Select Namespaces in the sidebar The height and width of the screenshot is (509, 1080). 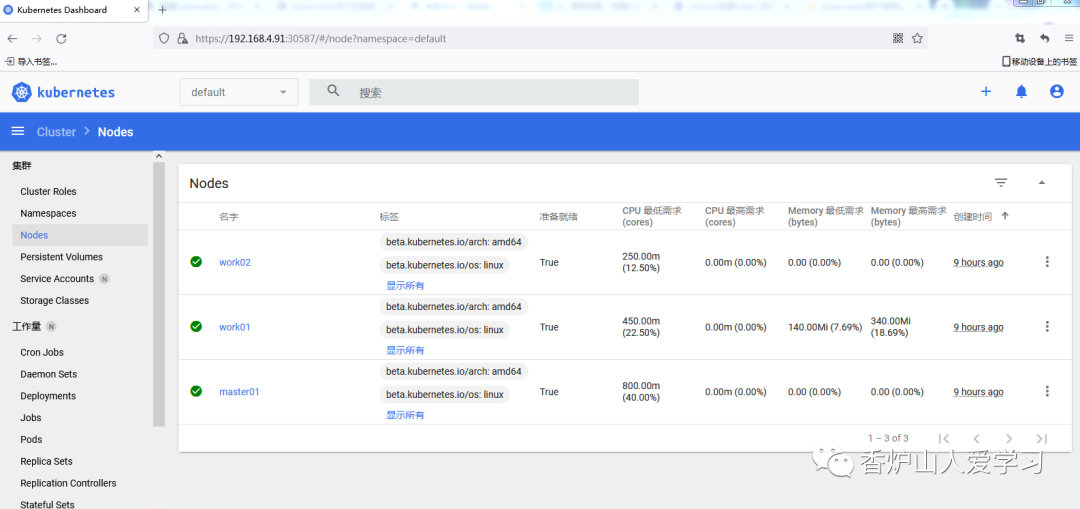[x=48, y=214]
